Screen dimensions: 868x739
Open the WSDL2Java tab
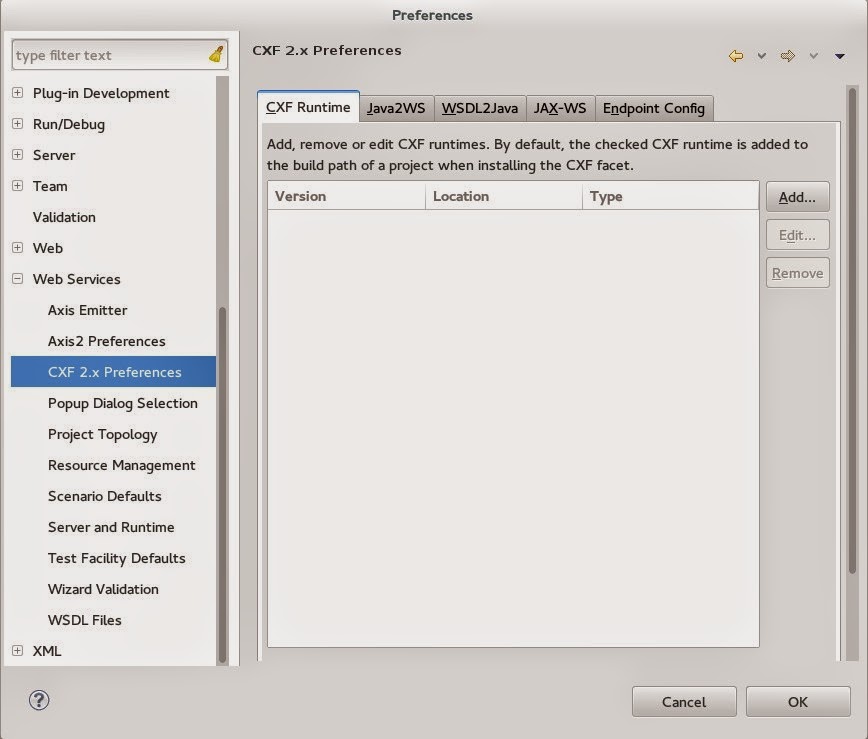480,108
